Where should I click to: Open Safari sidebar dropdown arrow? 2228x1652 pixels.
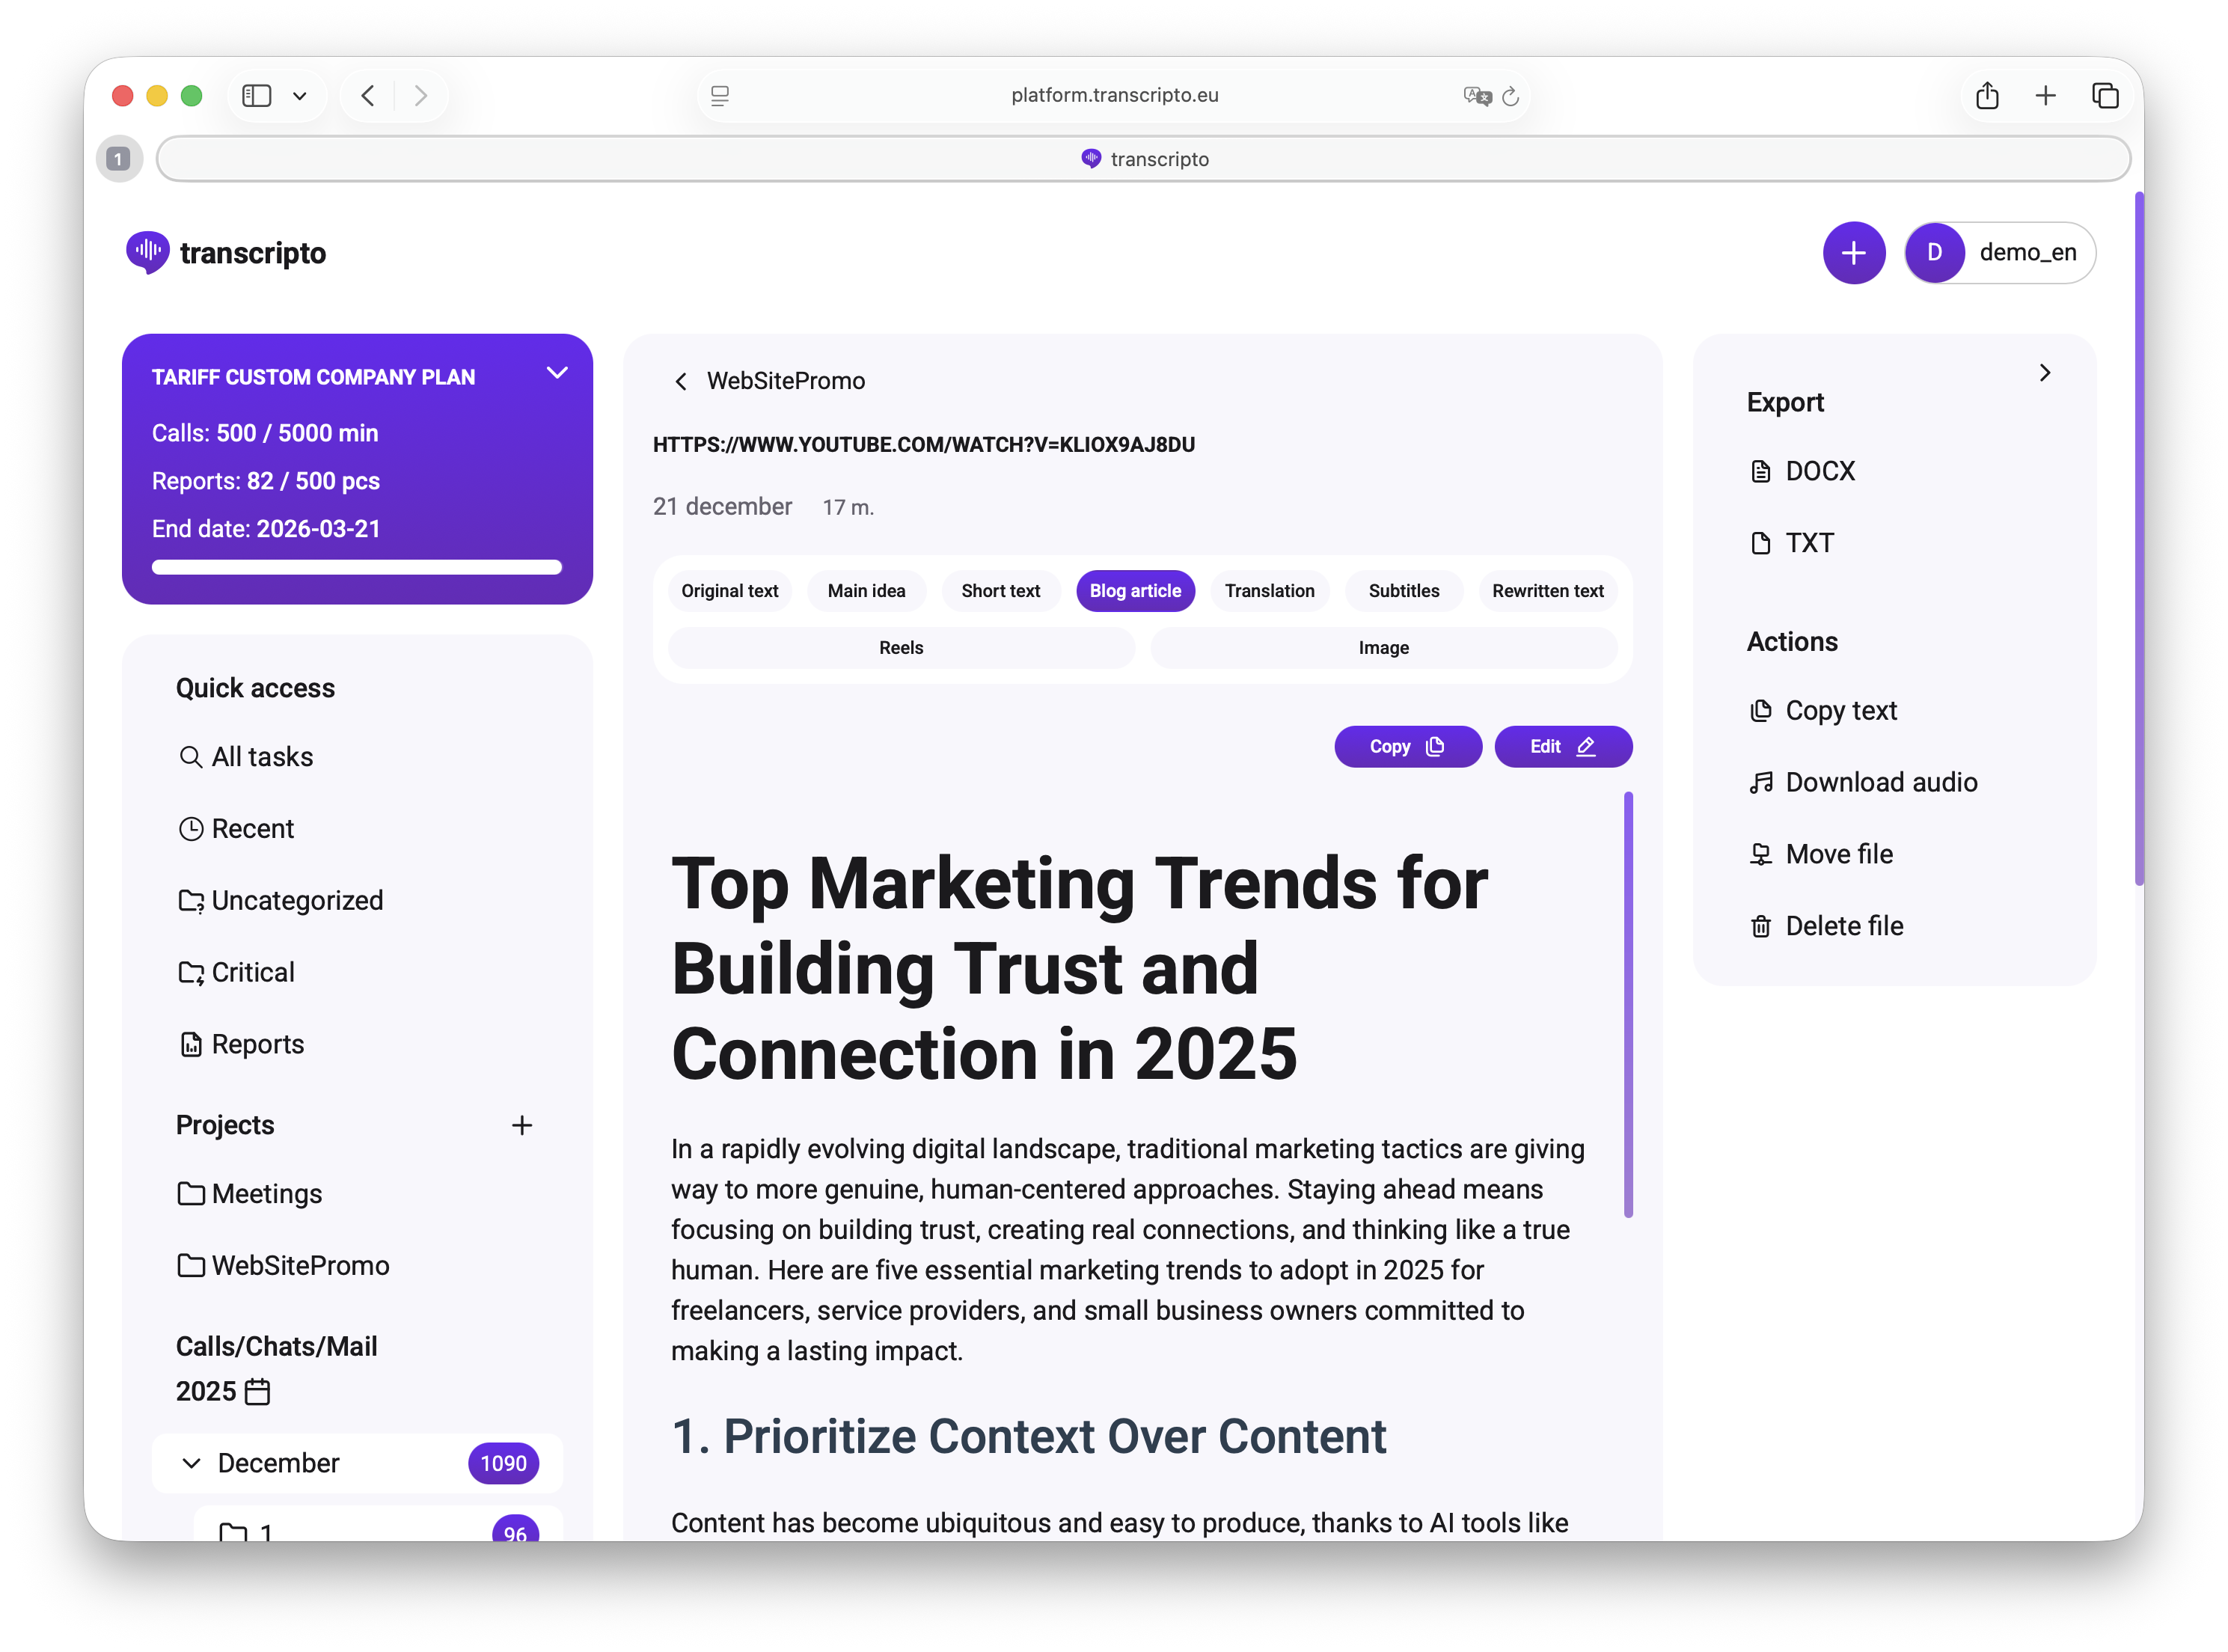pos(299,96)
